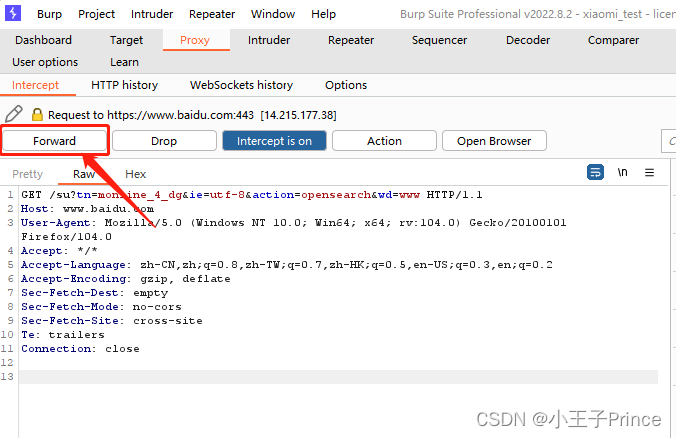This screenshot has width=676, height=438.
Task: Forward the intercepted request
Action: pyautogui.click(x=54, y=141)
